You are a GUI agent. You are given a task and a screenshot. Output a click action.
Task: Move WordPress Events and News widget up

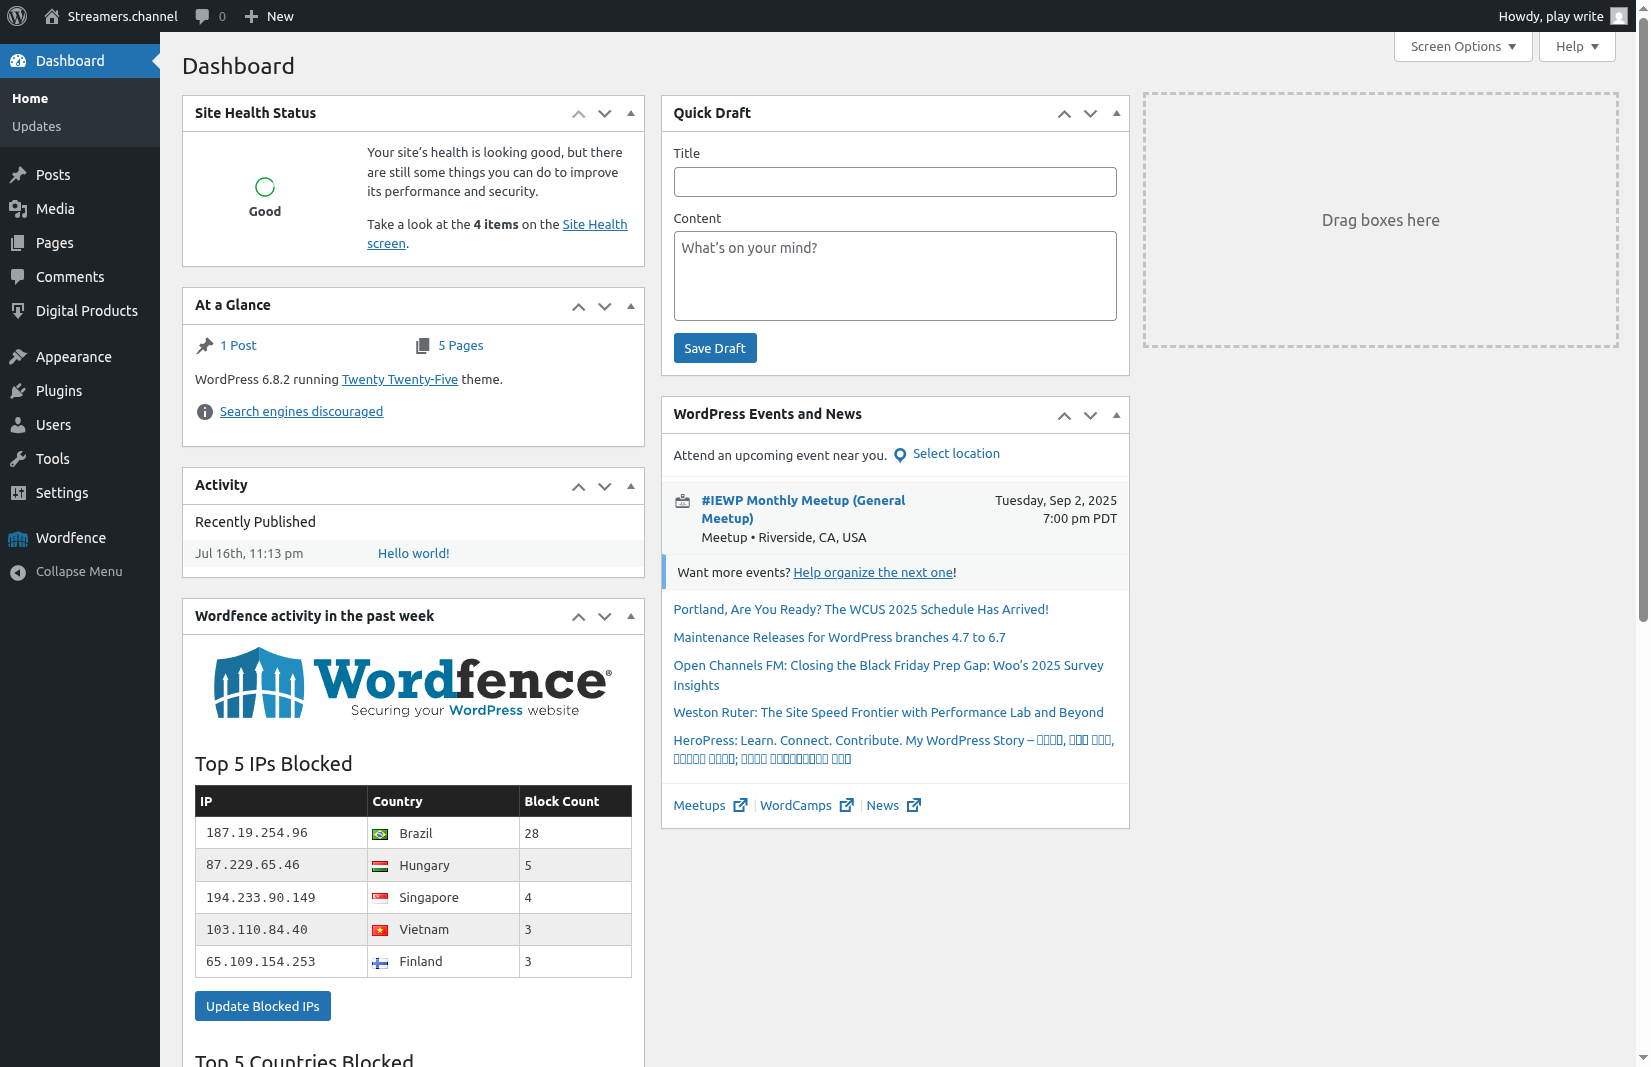[1064, 415]
